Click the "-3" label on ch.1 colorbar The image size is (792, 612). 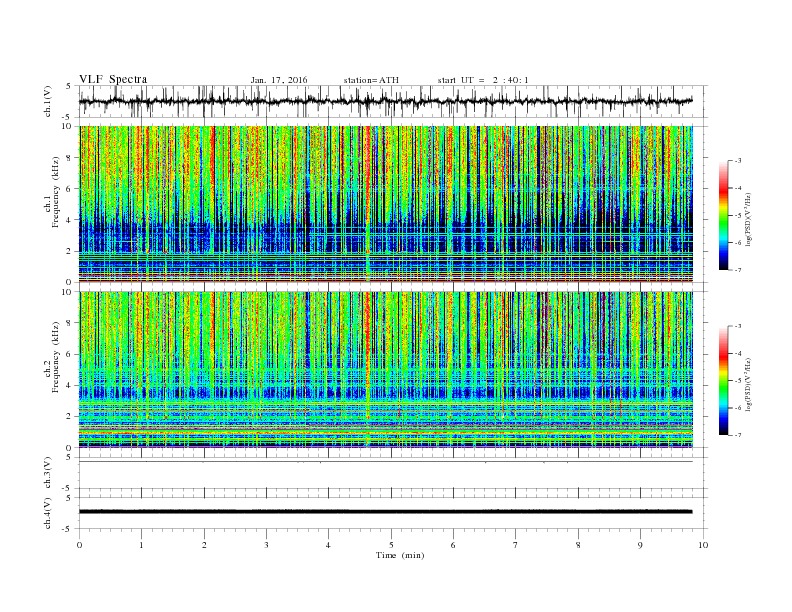[738, 161]
